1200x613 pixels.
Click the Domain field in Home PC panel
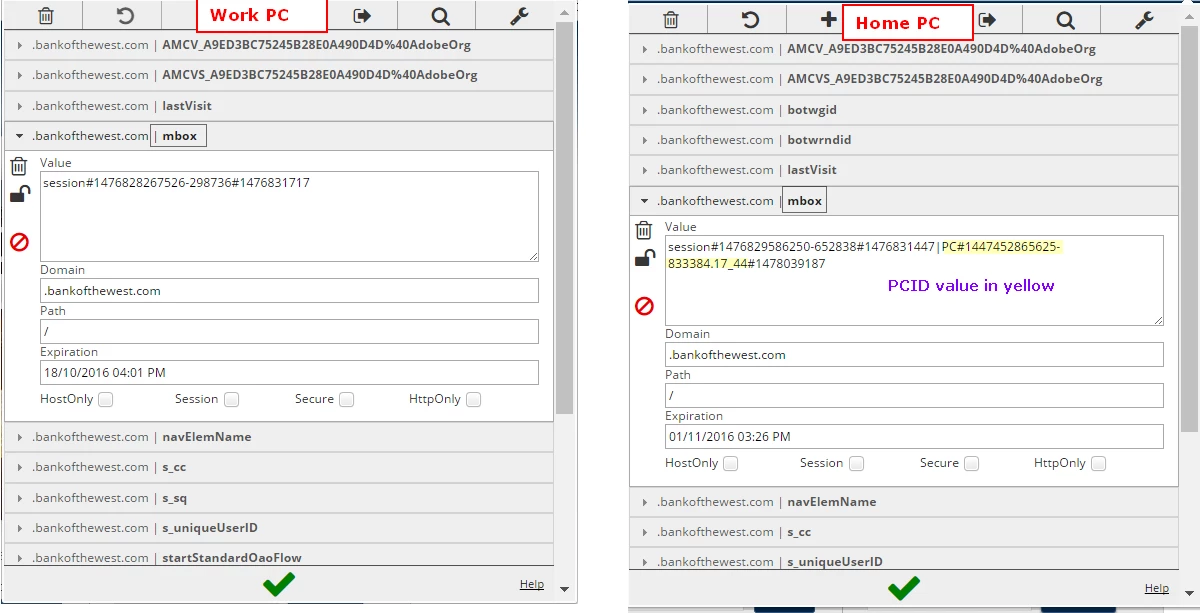point(914,355)
